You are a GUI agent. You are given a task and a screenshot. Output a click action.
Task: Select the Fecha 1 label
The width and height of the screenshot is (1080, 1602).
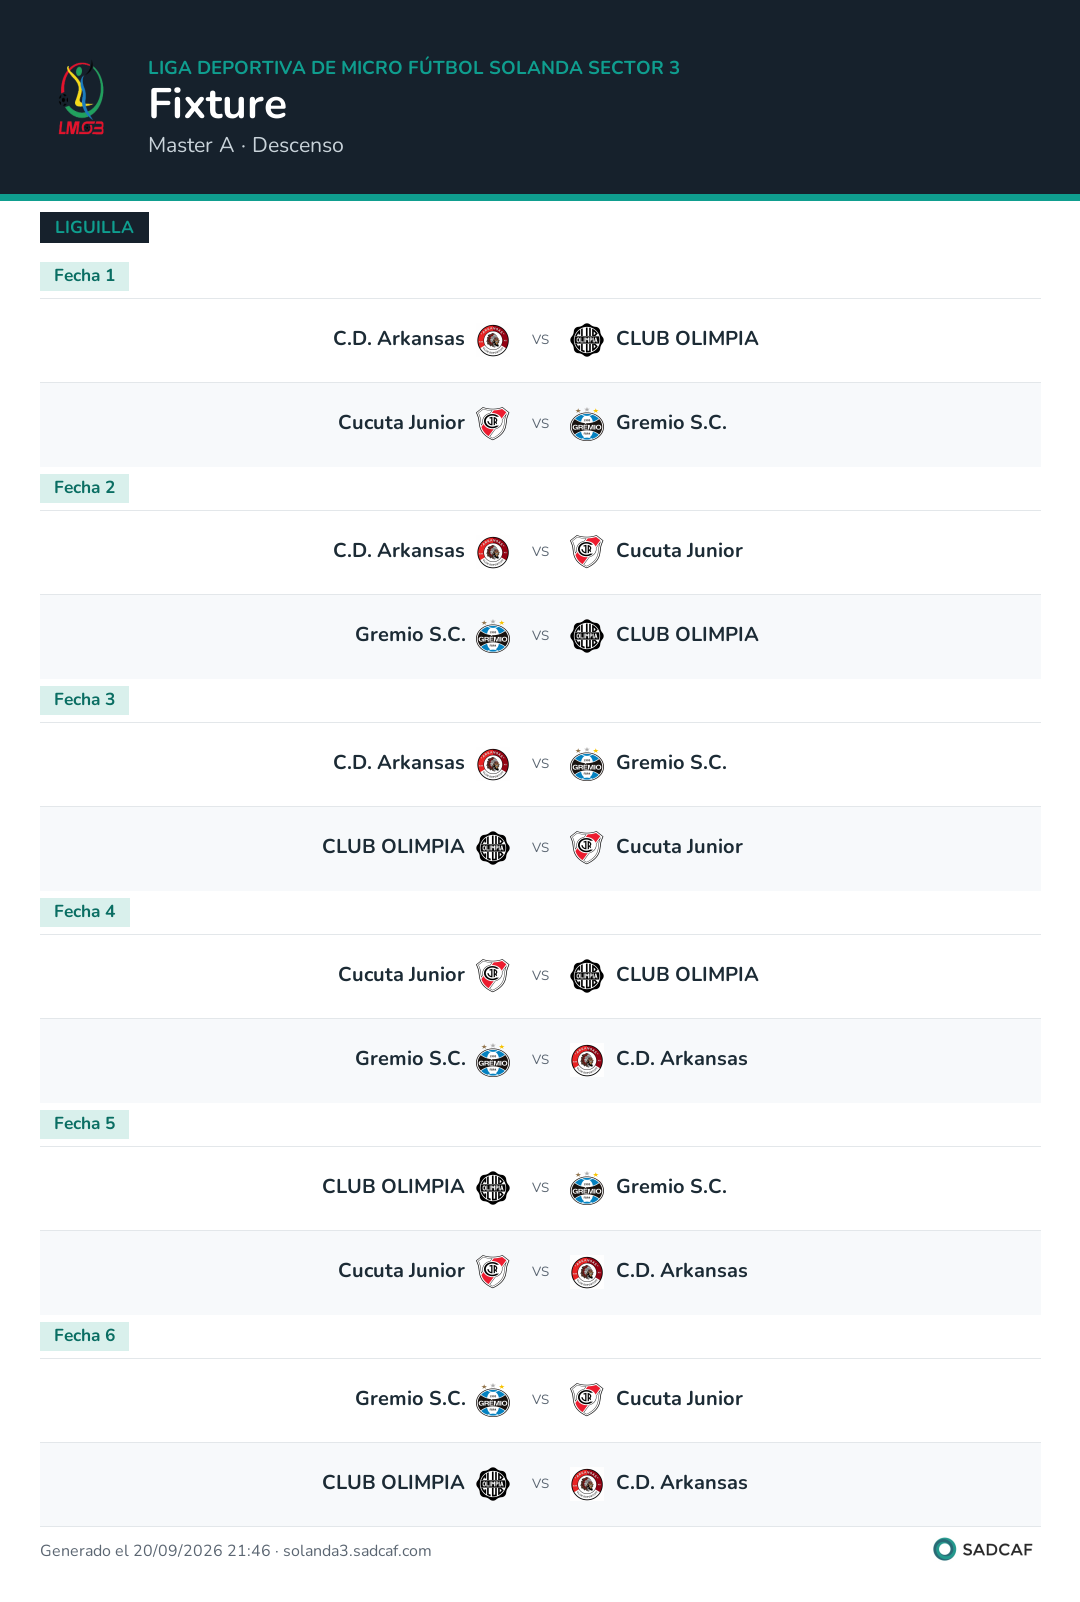84,276
